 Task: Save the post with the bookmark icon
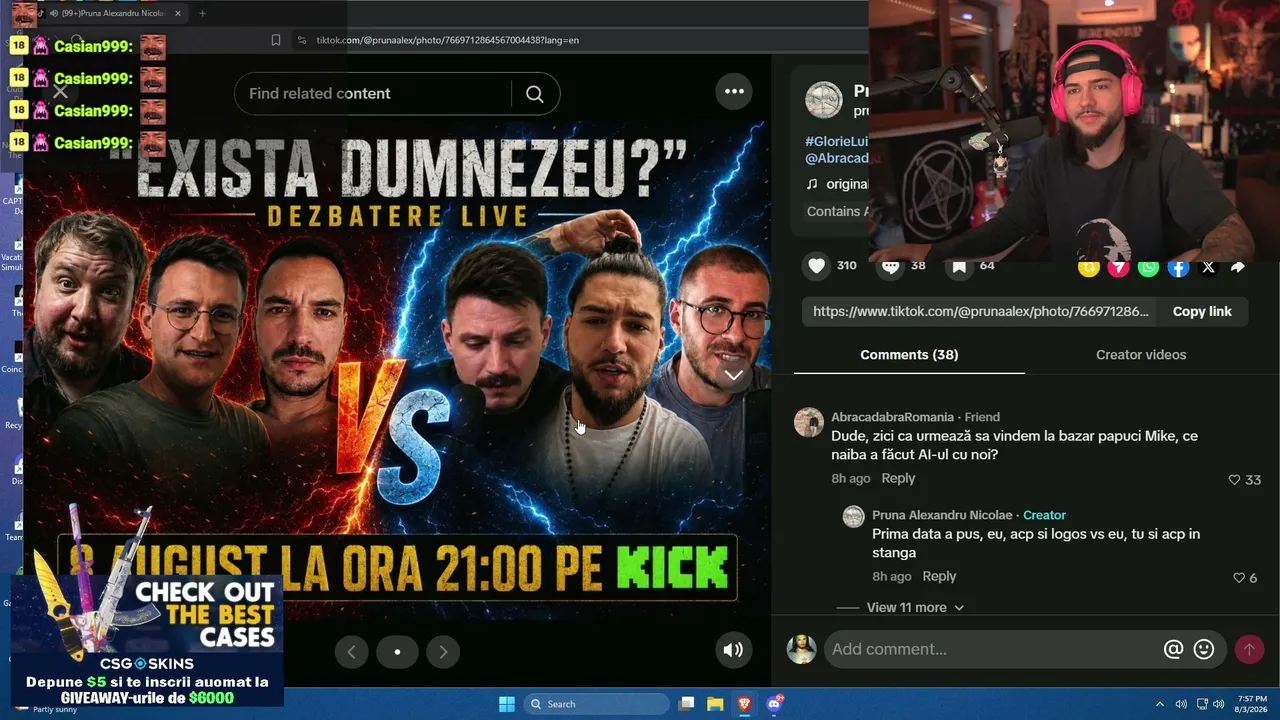pyautogui.click(x=959, y=266)
